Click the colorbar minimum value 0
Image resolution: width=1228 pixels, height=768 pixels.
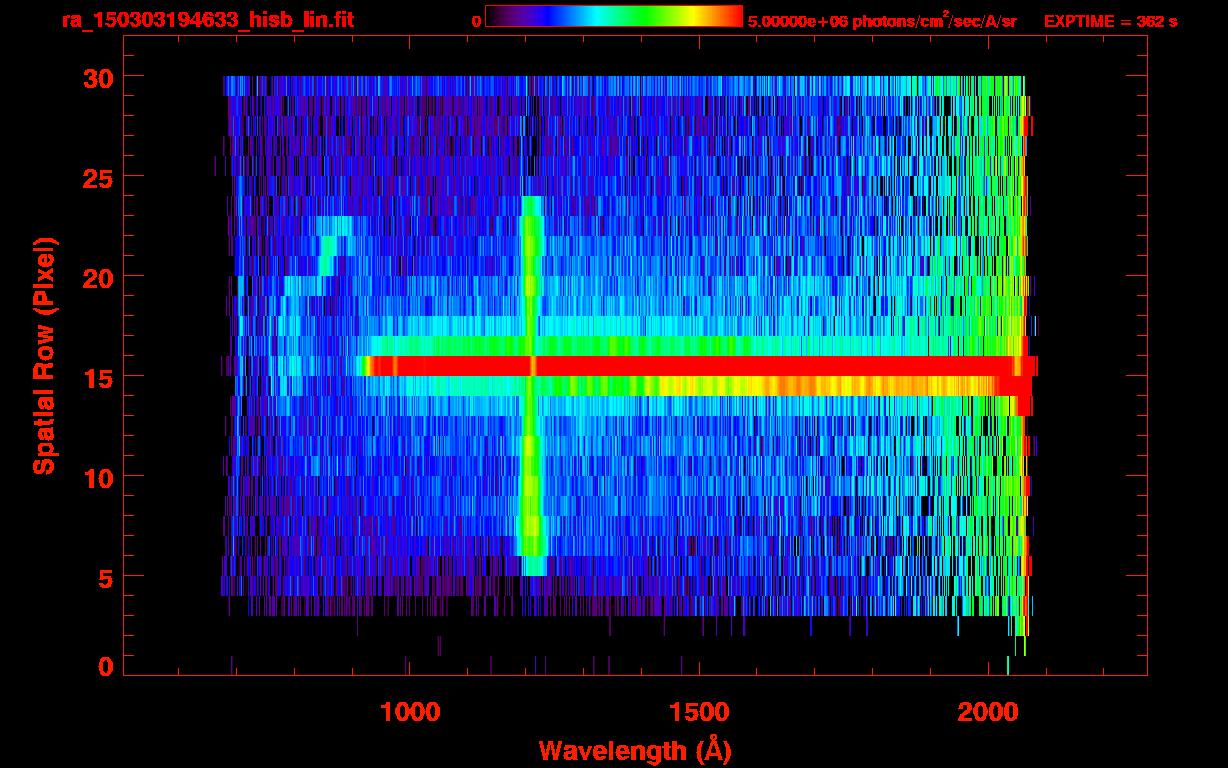(x=477, y=21)
